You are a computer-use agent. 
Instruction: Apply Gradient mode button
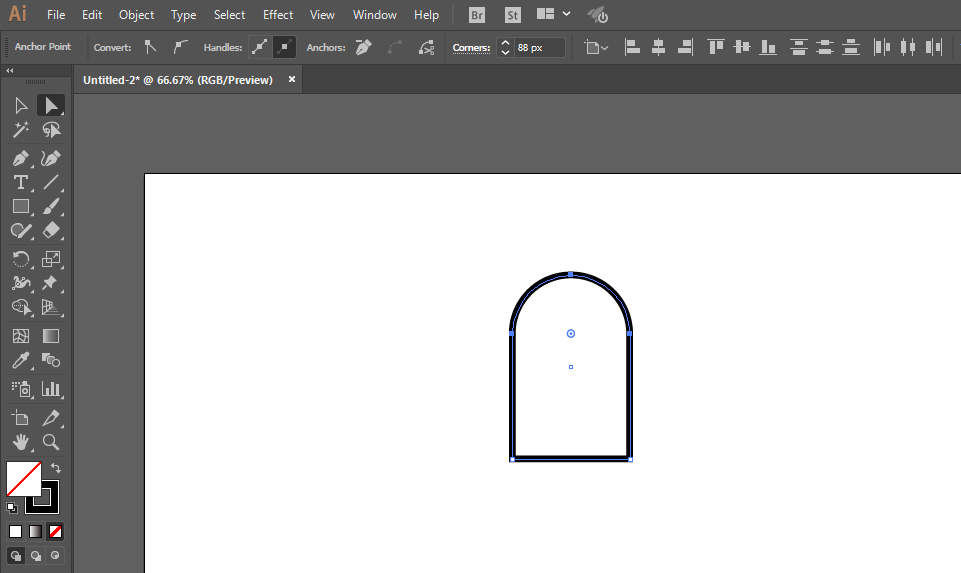[x=36, y=531]
